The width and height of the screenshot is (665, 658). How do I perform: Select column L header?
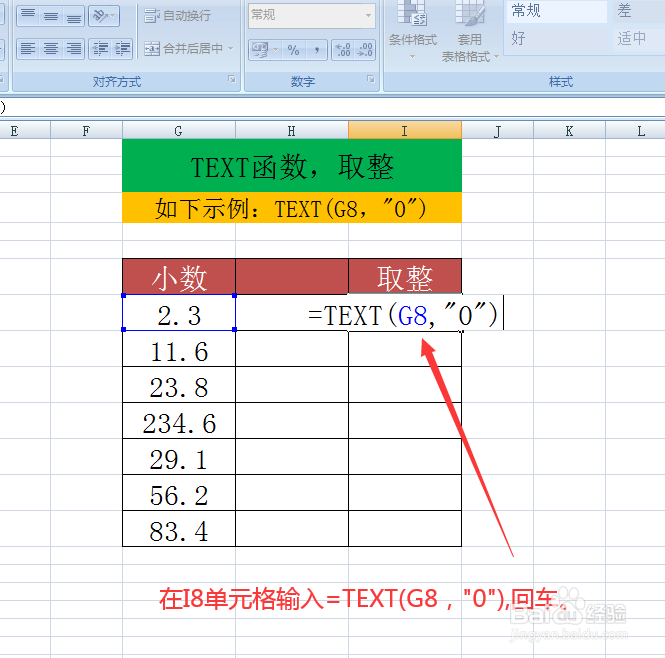(635, 131)
